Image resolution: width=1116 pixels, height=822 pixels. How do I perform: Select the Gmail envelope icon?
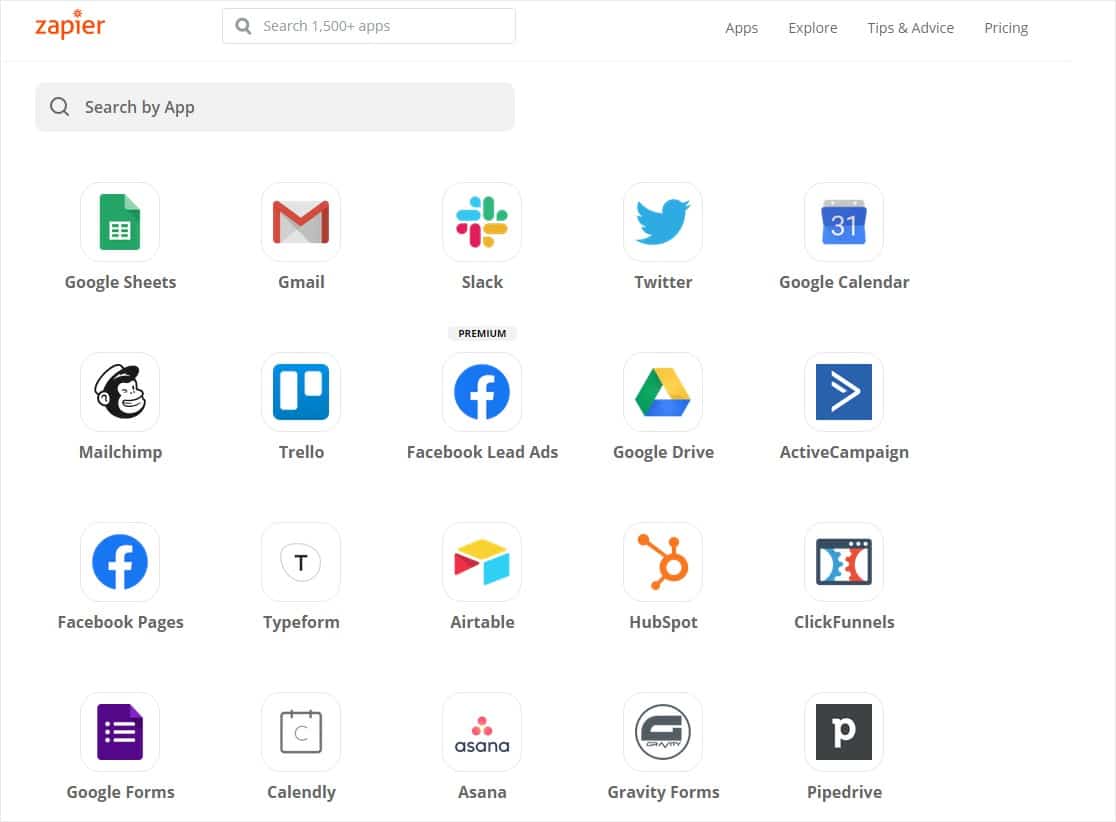point(301,222)
